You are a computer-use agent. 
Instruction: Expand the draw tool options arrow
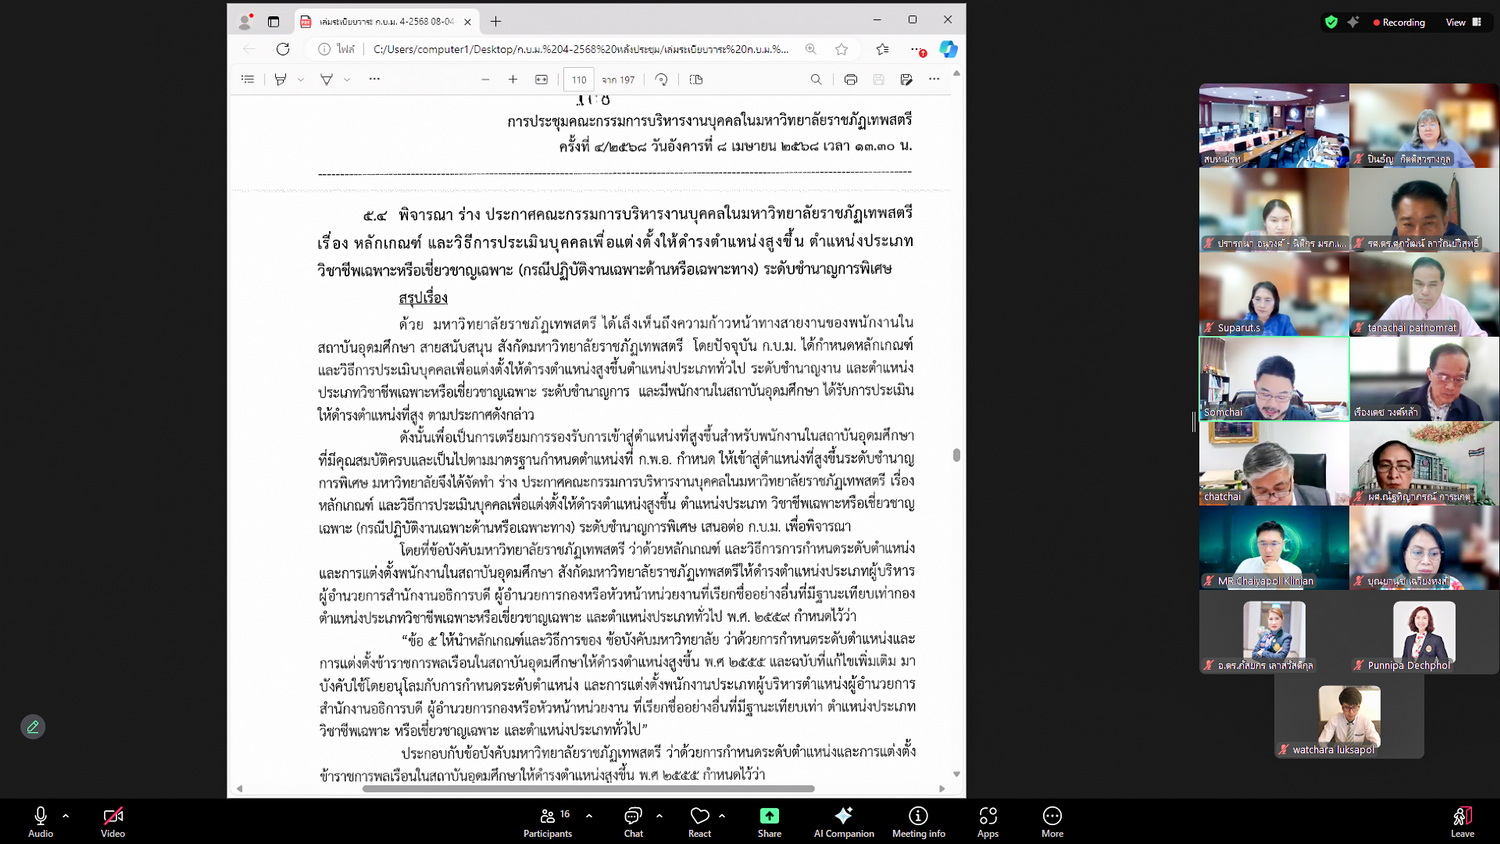coord(347,80)
